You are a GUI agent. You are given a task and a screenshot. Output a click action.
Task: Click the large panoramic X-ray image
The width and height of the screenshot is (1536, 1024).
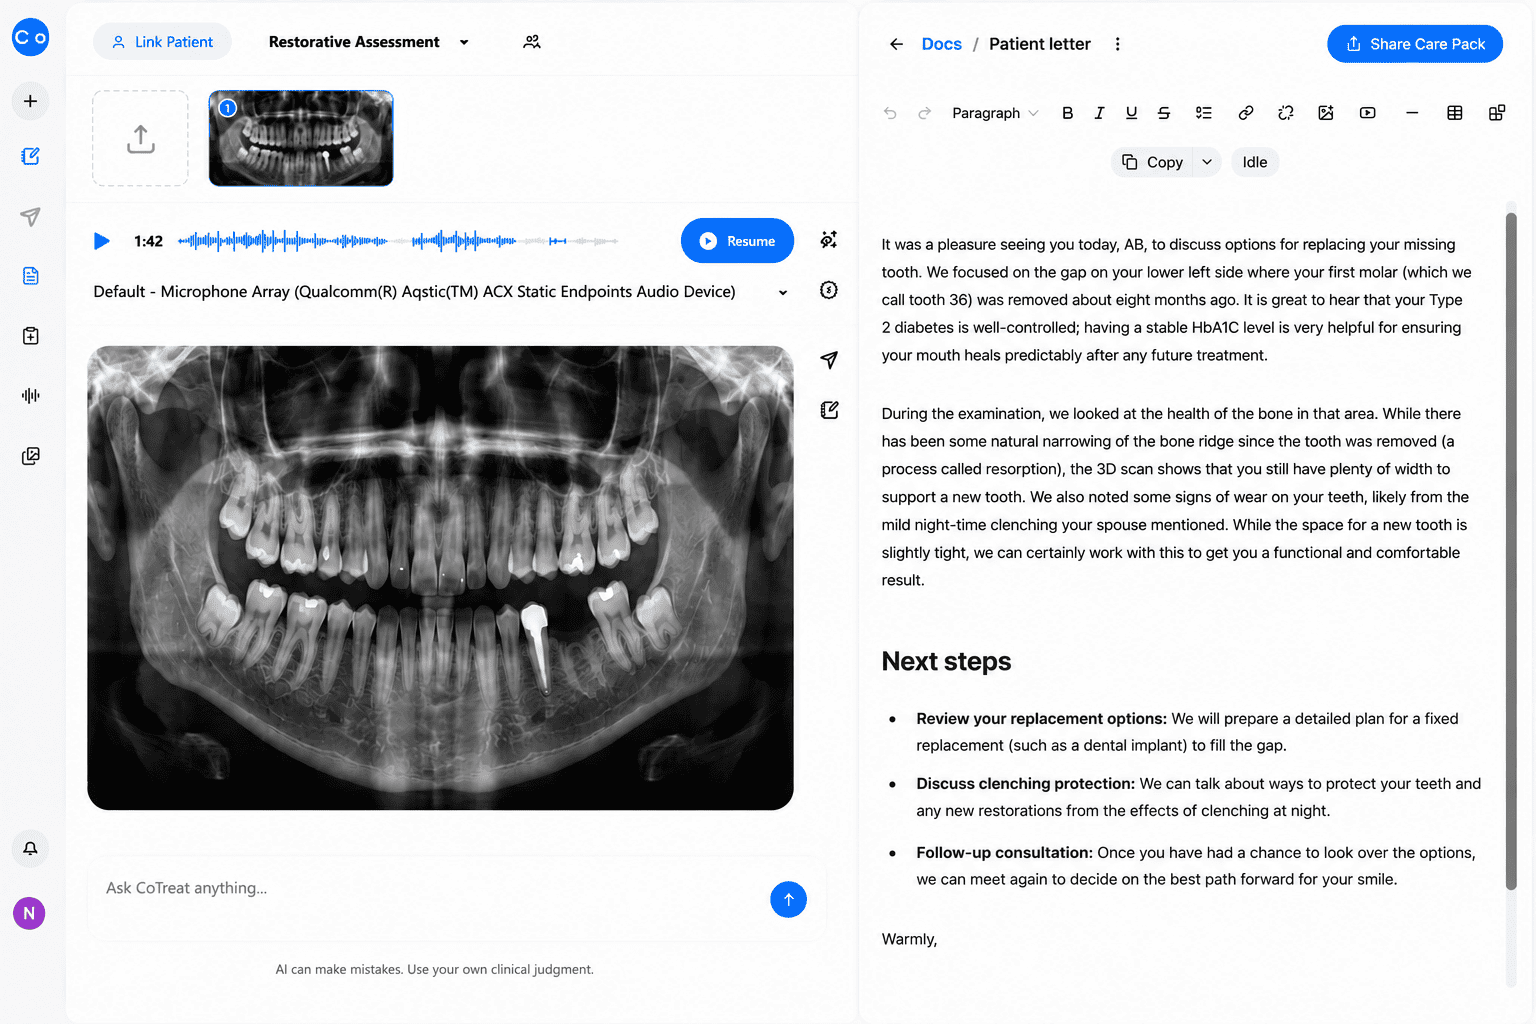coord(440,578)
